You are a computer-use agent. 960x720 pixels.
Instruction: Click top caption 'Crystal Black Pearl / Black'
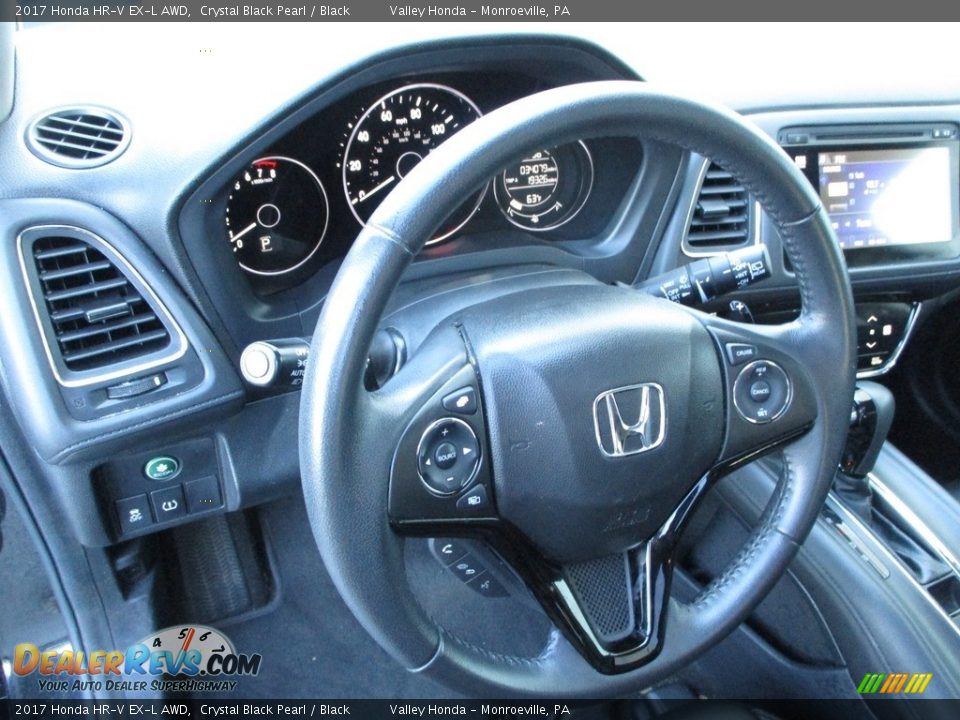(x=275, y=10)
